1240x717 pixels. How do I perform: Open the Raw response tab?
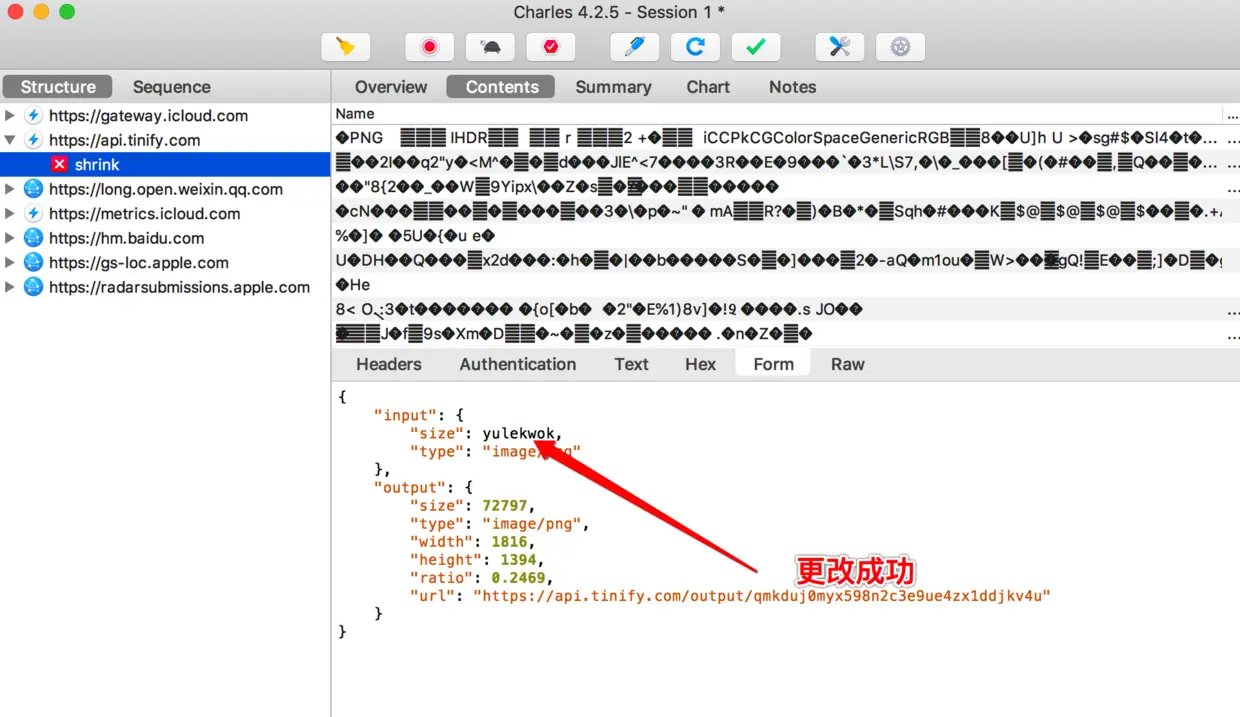pyautogui.click(x=847, y=364)
